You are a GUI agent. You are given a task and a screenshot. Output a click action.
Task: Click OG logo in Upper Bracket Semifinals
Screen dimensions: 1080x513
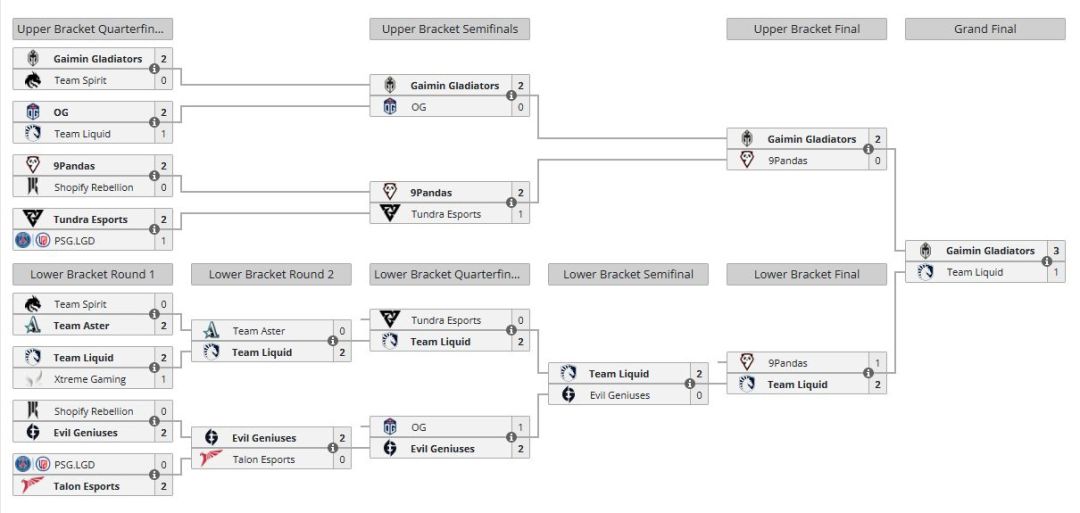pyautogui.click(x=390, y=107)
